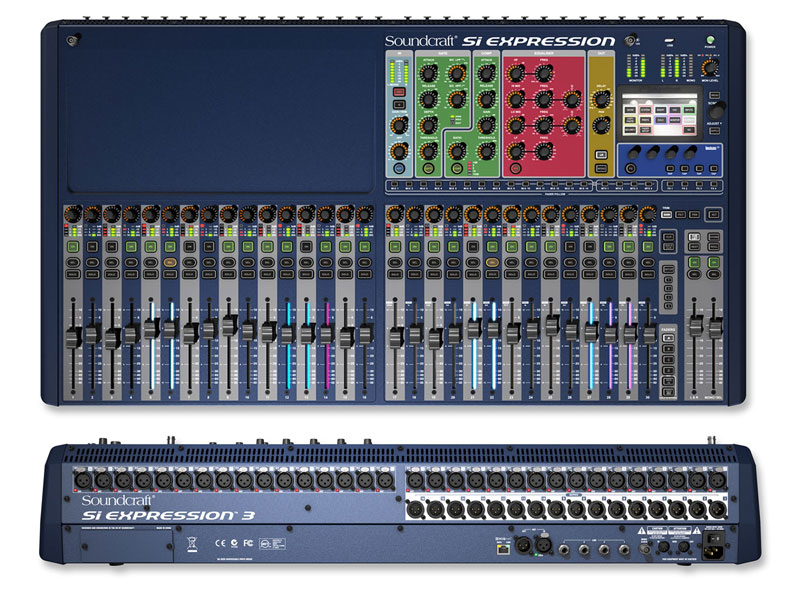Click the first XLR input on rear panel
This screenshot has width=800, height=592.
click(x=83, y=480)
